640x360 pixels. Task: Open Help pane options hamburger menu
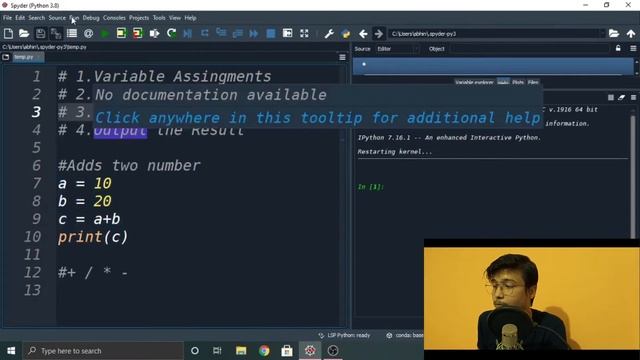633,49
